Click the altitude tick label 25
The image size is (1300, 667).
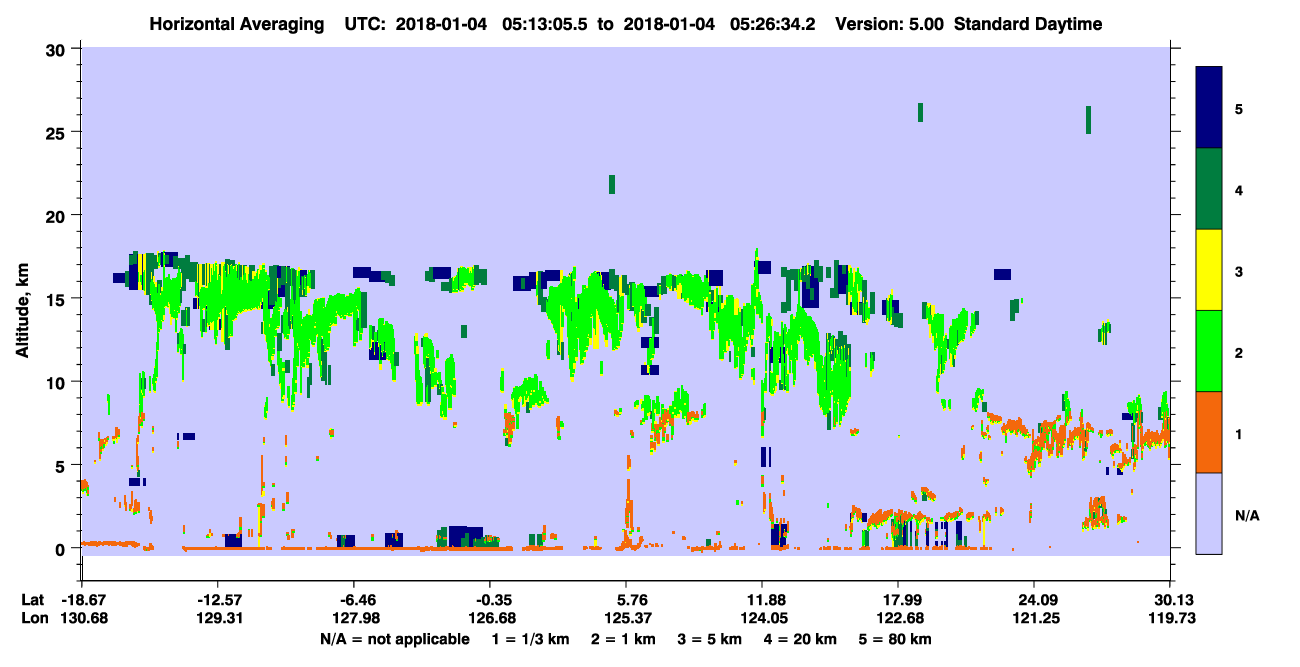pyautogui.click(x=58, y=132)
